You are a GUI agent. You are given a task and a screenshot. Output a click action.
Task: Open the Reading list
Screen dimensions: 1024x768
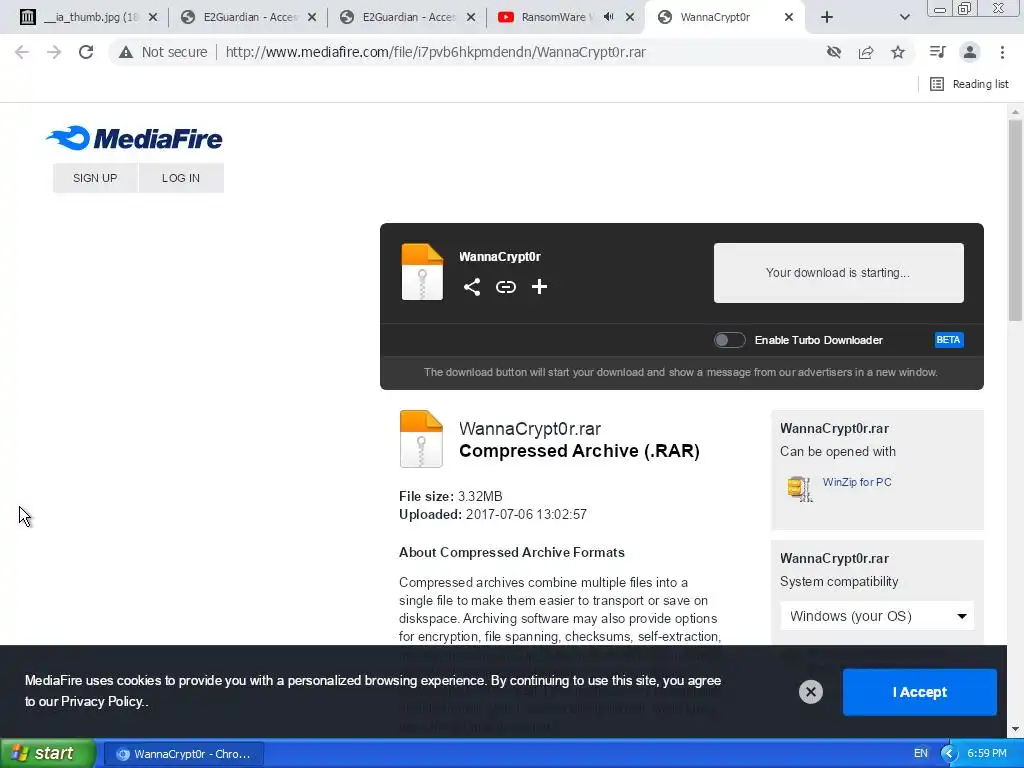970,84
